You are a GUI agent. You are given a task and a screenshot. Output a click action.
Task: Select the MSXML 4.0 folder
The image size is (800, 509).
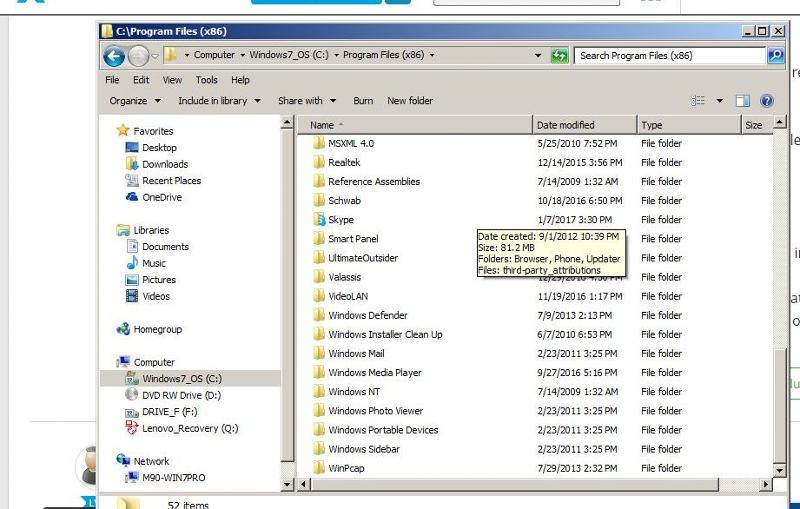(351, 143)
